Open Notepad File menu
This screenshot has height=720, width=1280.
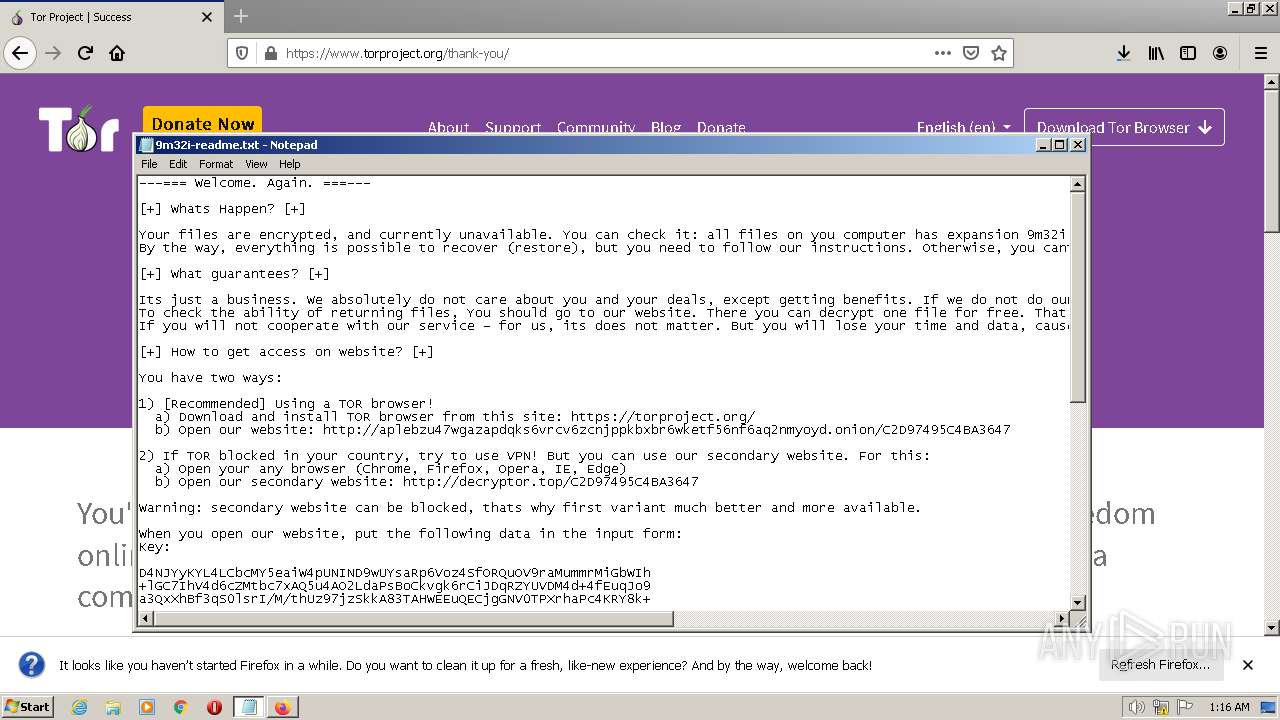(149, 164)
